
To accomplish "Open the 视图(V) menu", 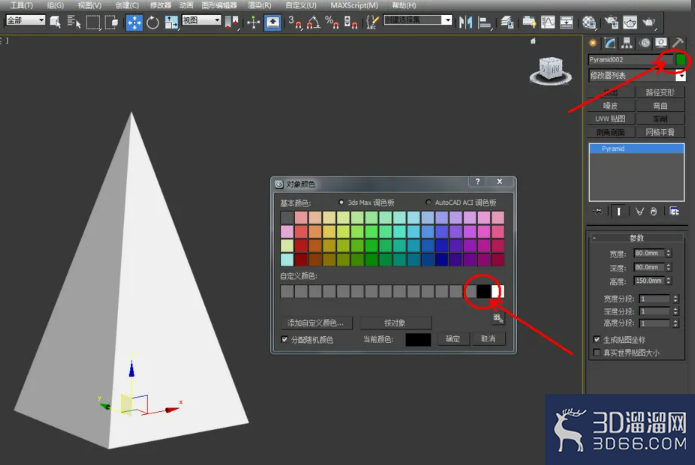I will pyautogui.click(x=90, y=5).
